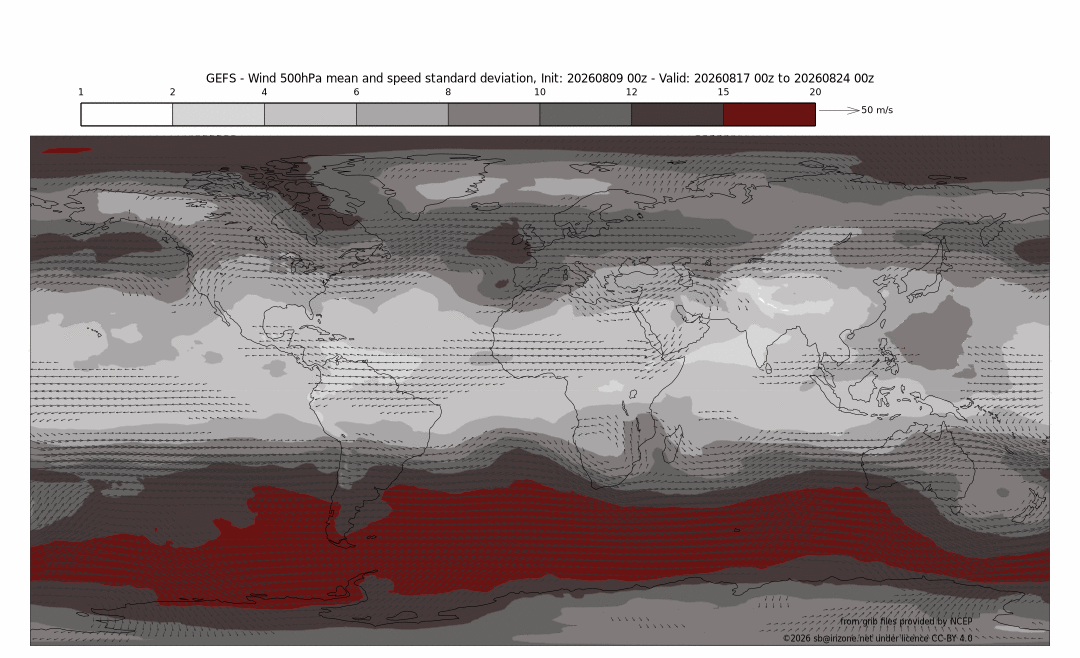This screenshot has height=658, width=1080.
Task: Click the GEFS Wind 500hPa chart title
Action: 540,79
